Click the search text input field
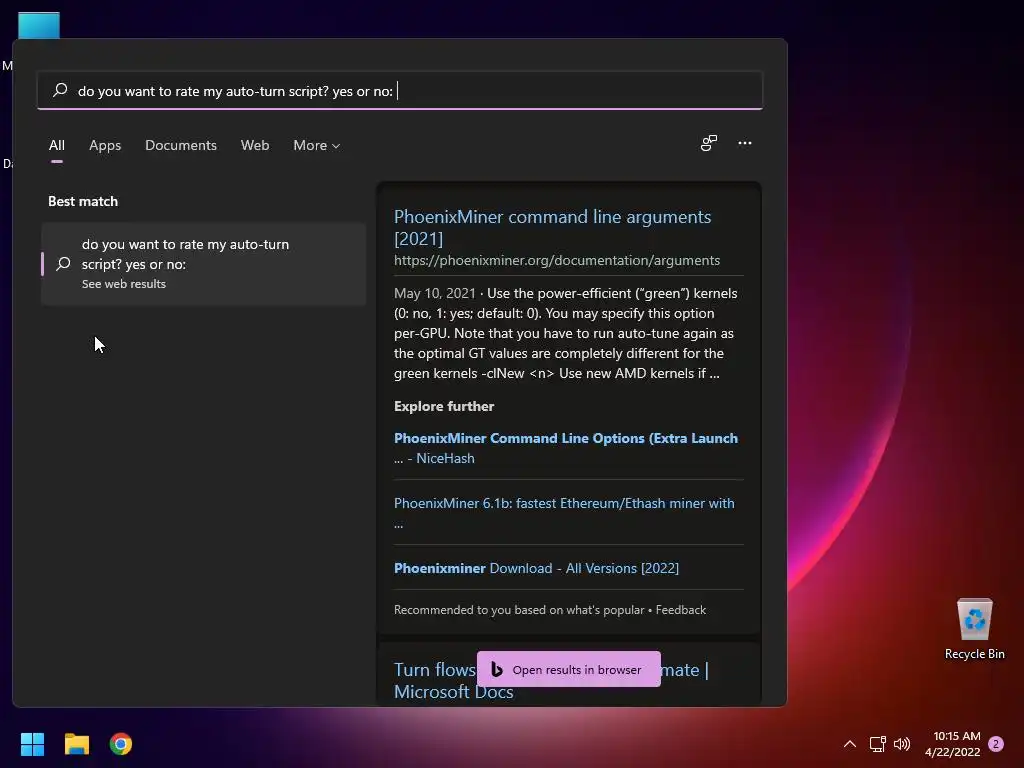Viewport: 1024px width, 768px height. pyautogui.click(x=400, y=90)
